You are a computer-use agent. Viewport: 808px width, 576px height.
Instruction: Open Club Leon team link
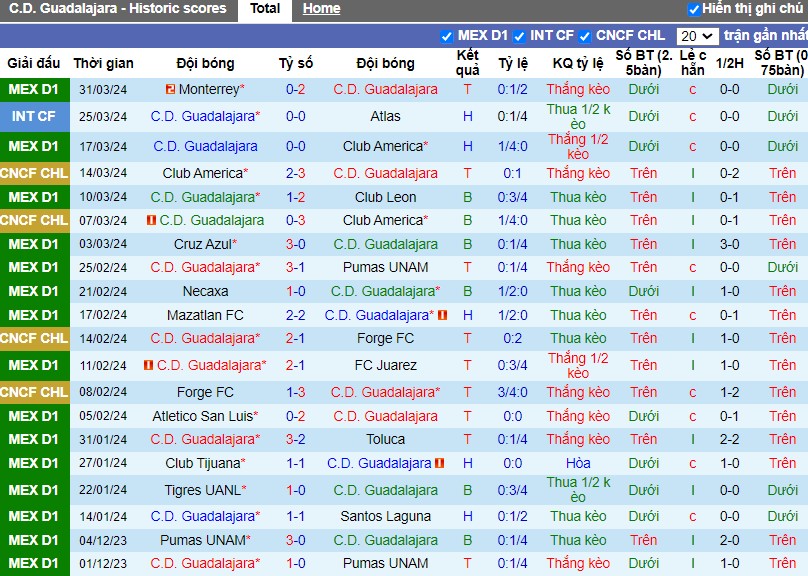tap(385, 197)
